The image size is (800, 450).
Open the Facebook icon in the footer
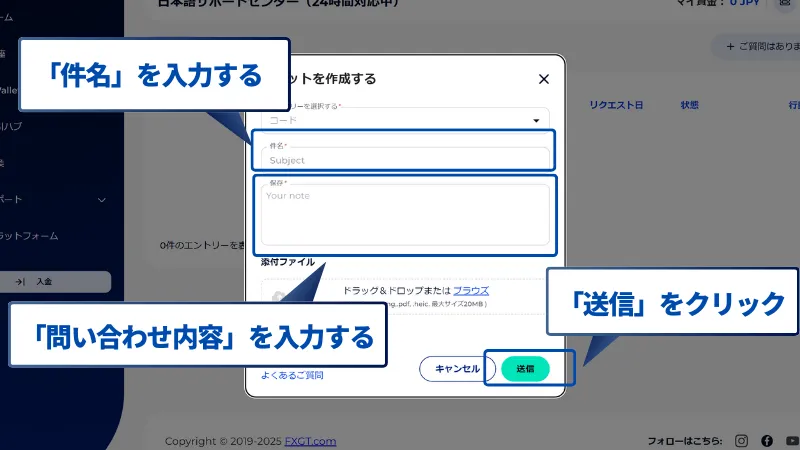767,441
